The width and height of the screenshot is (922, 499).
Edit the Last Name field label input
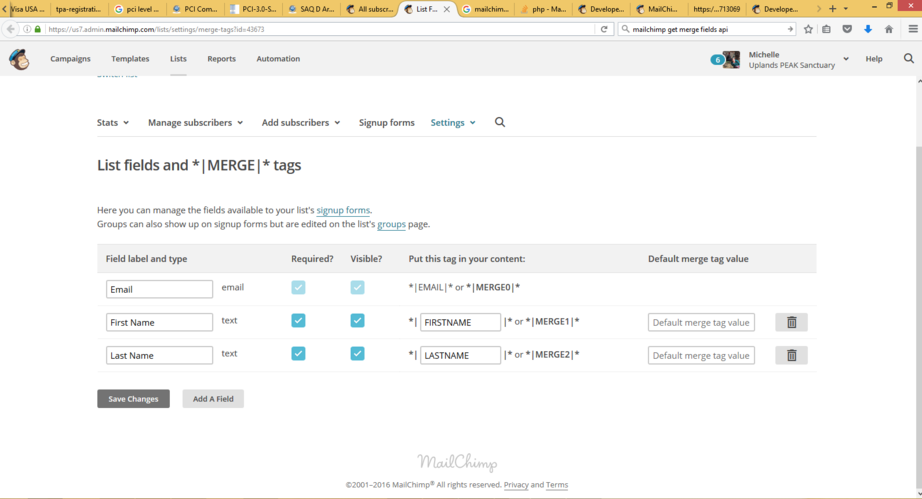tap(159, 355)
